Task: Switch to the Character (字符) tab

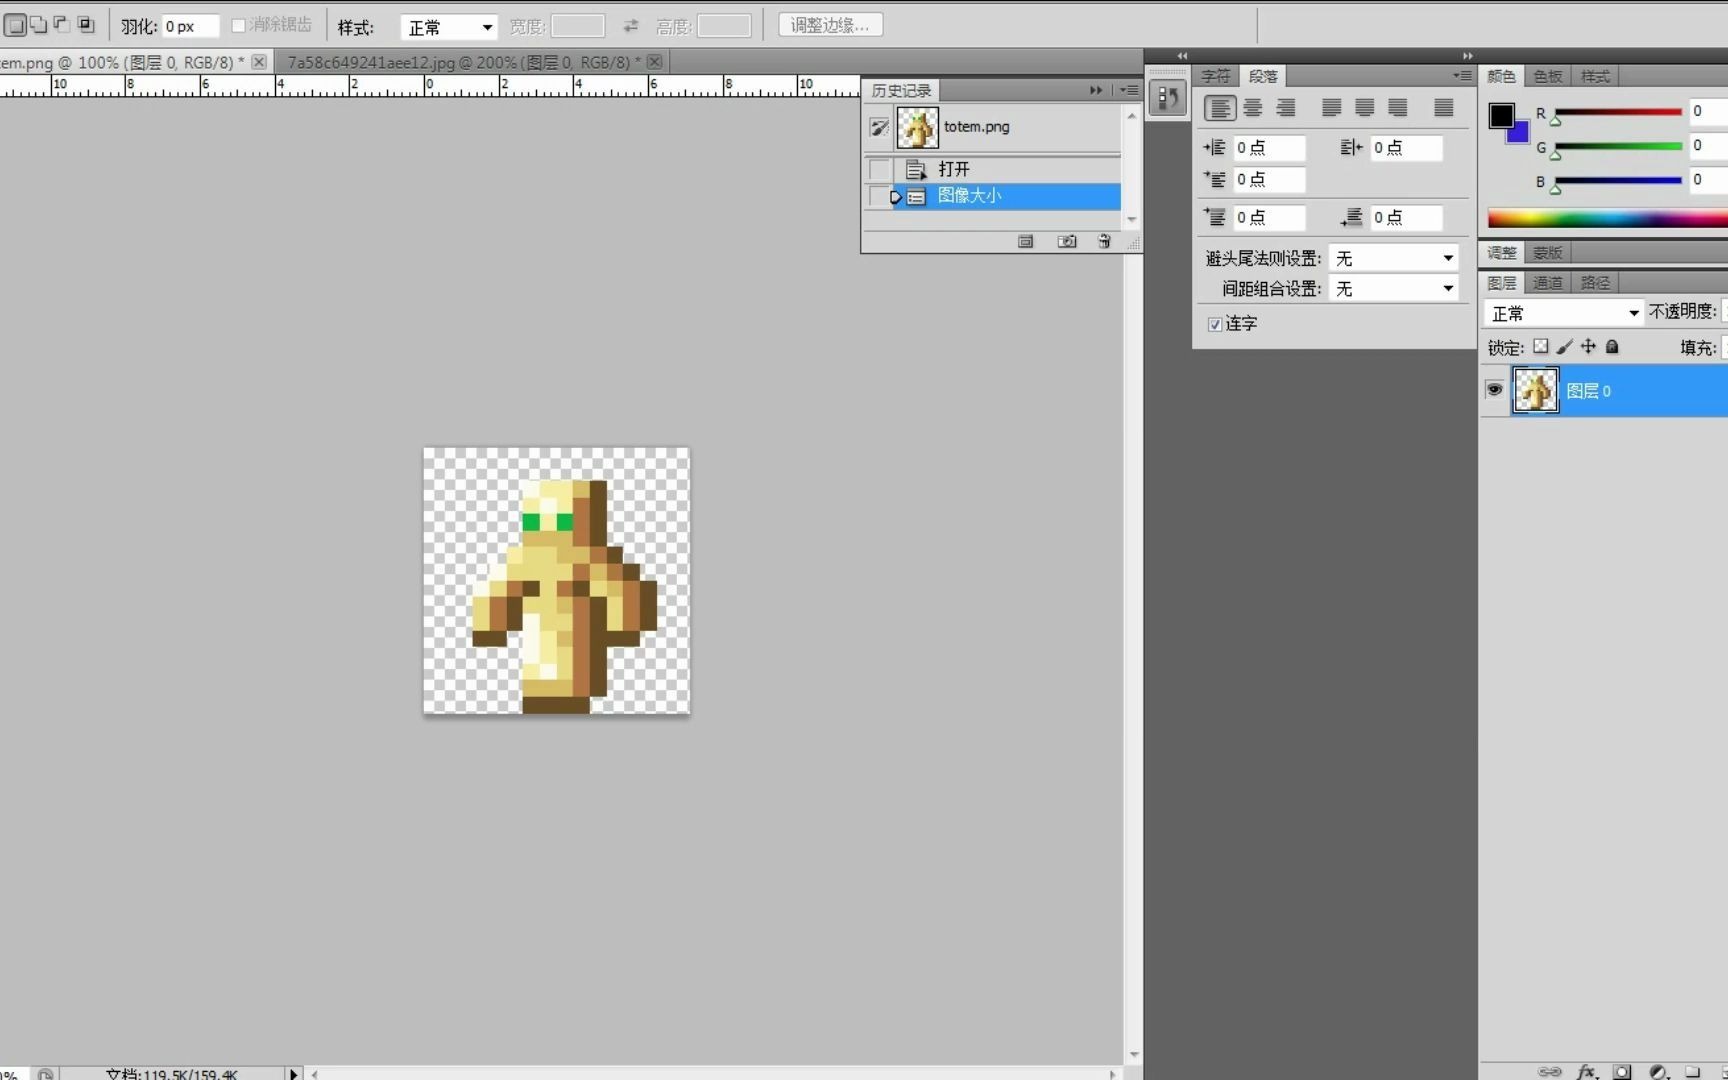Action: (1215, 76)
